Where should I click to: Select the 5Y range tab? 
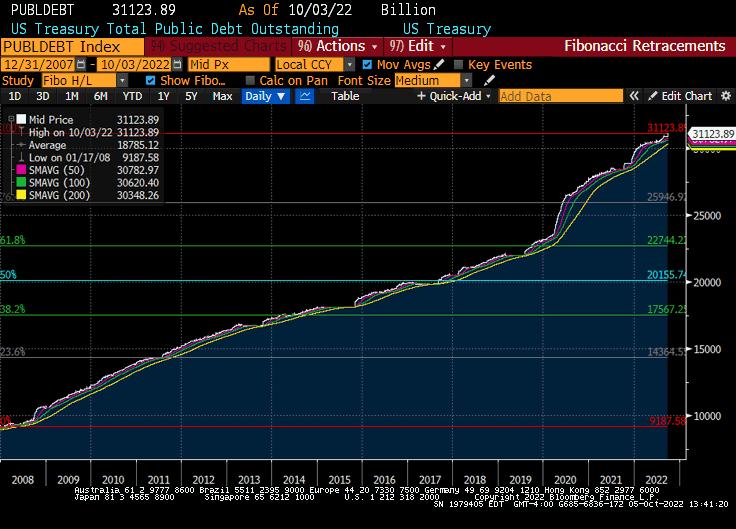point(191,96)
